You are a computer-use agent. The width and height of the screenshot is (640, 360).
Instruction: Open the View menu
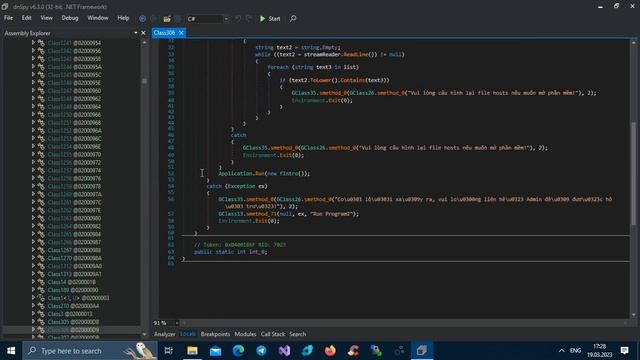[x=47, y=18]
